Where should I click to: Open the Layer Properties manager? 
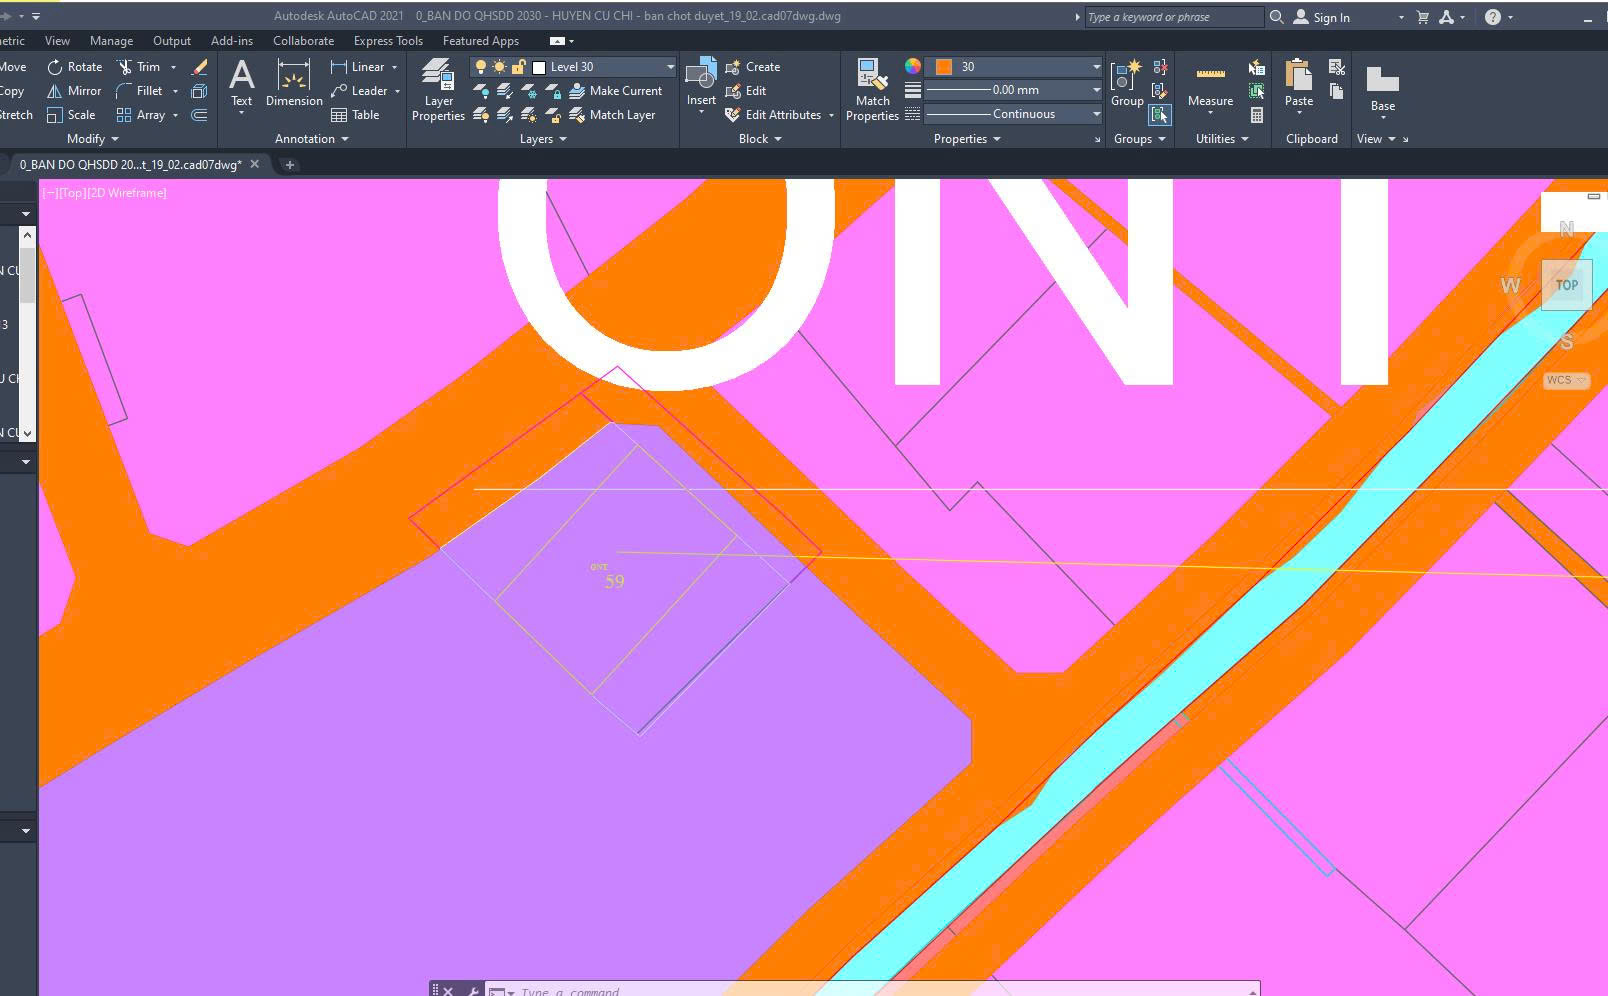pyautogui.click(x=438, y=90)
